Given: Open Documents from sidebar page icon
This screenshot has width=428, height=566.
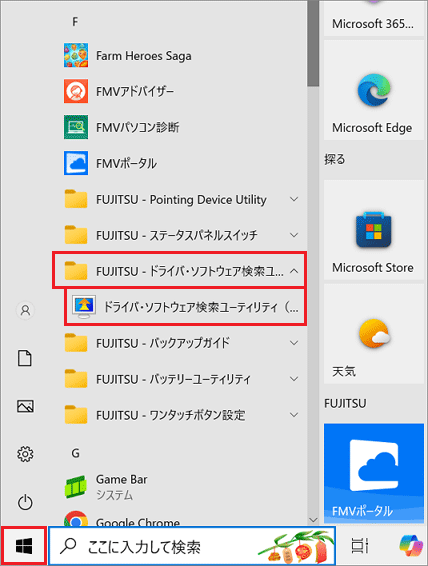Looking at the screenshot, I should [25, 358].
